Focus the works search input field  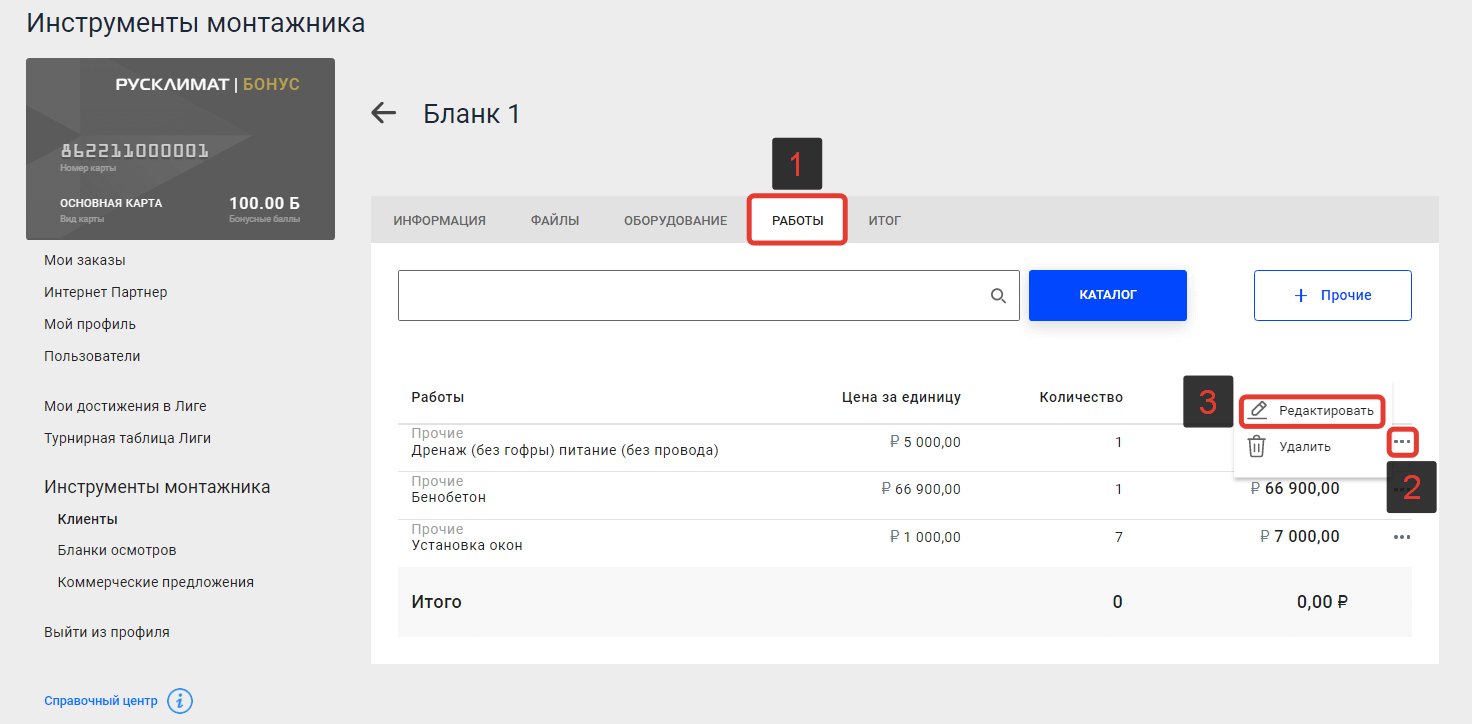click(x=690, y=295)
